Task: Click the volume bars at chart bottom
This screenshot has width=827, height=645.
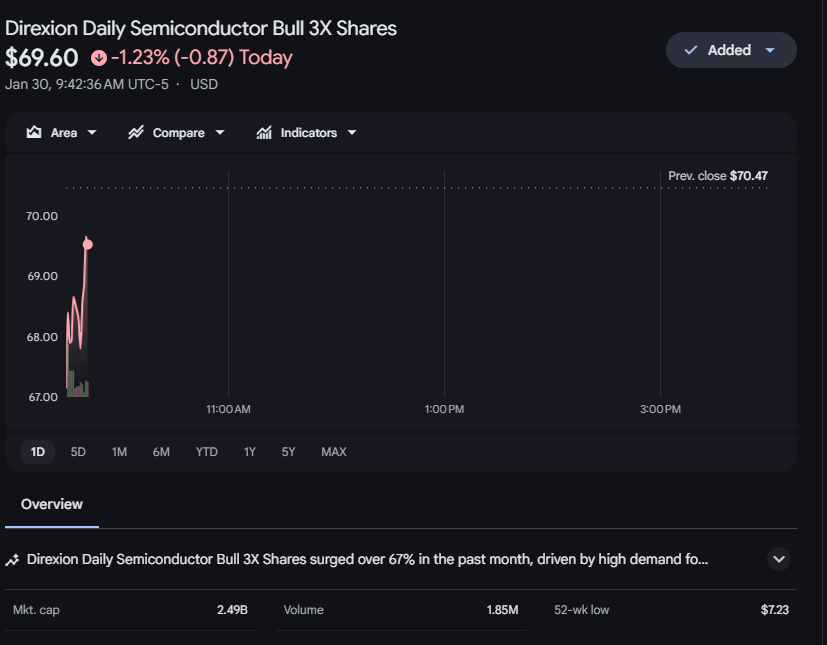Action: point(78,384)
